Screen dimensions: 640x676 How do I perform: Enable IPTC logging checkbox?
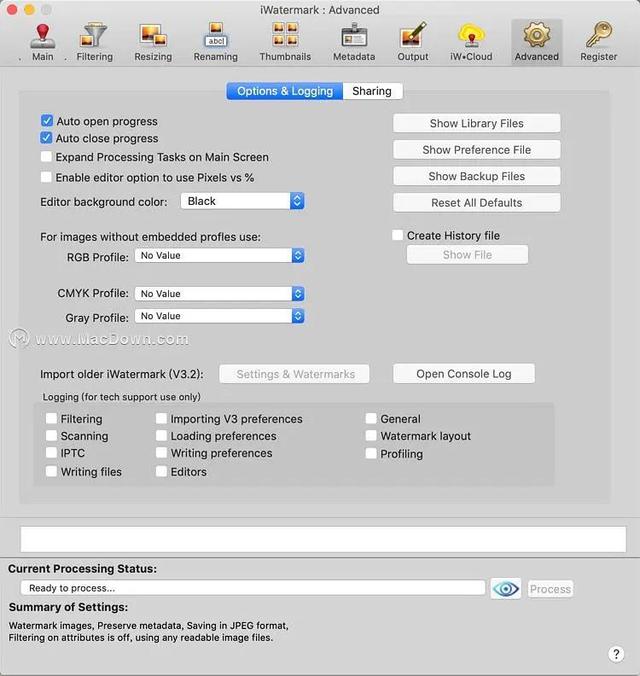51,453
